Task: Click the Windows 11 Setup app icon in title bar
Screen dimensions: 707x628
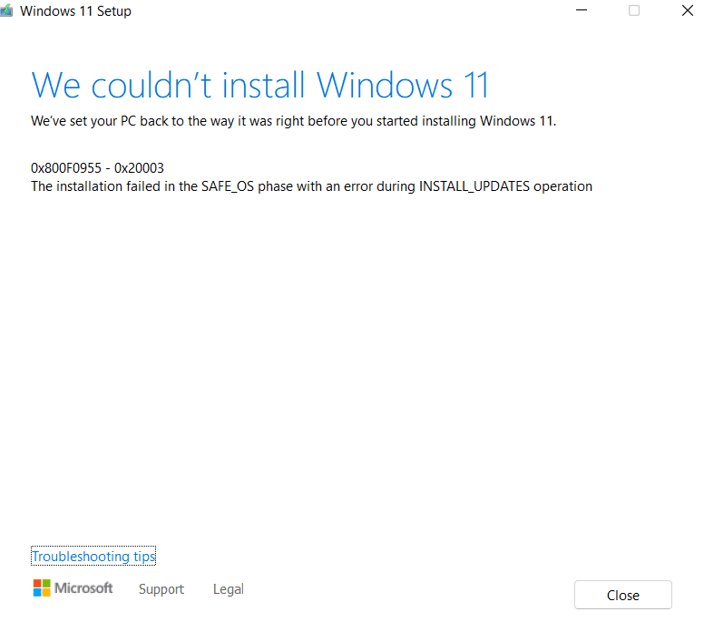Action: [6, 10]
